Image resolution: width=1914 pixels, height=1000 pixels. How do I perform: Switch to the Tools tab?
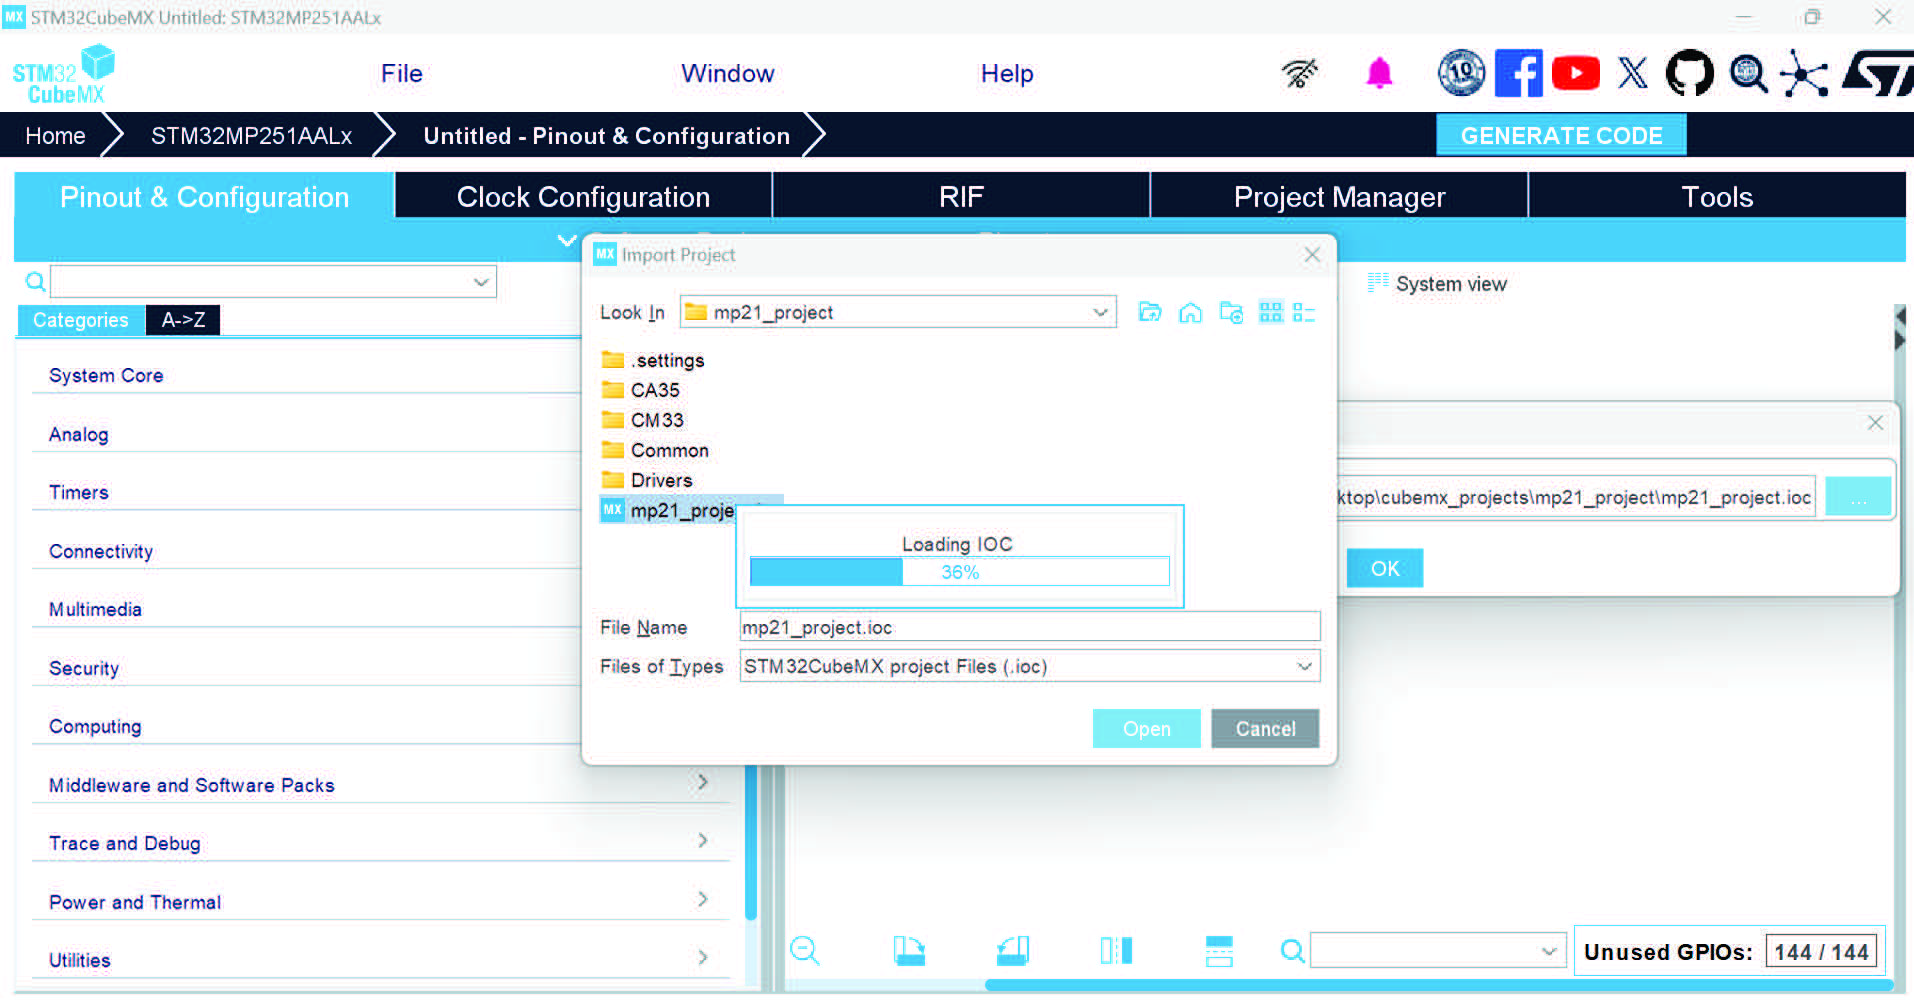click(1717, 197)
